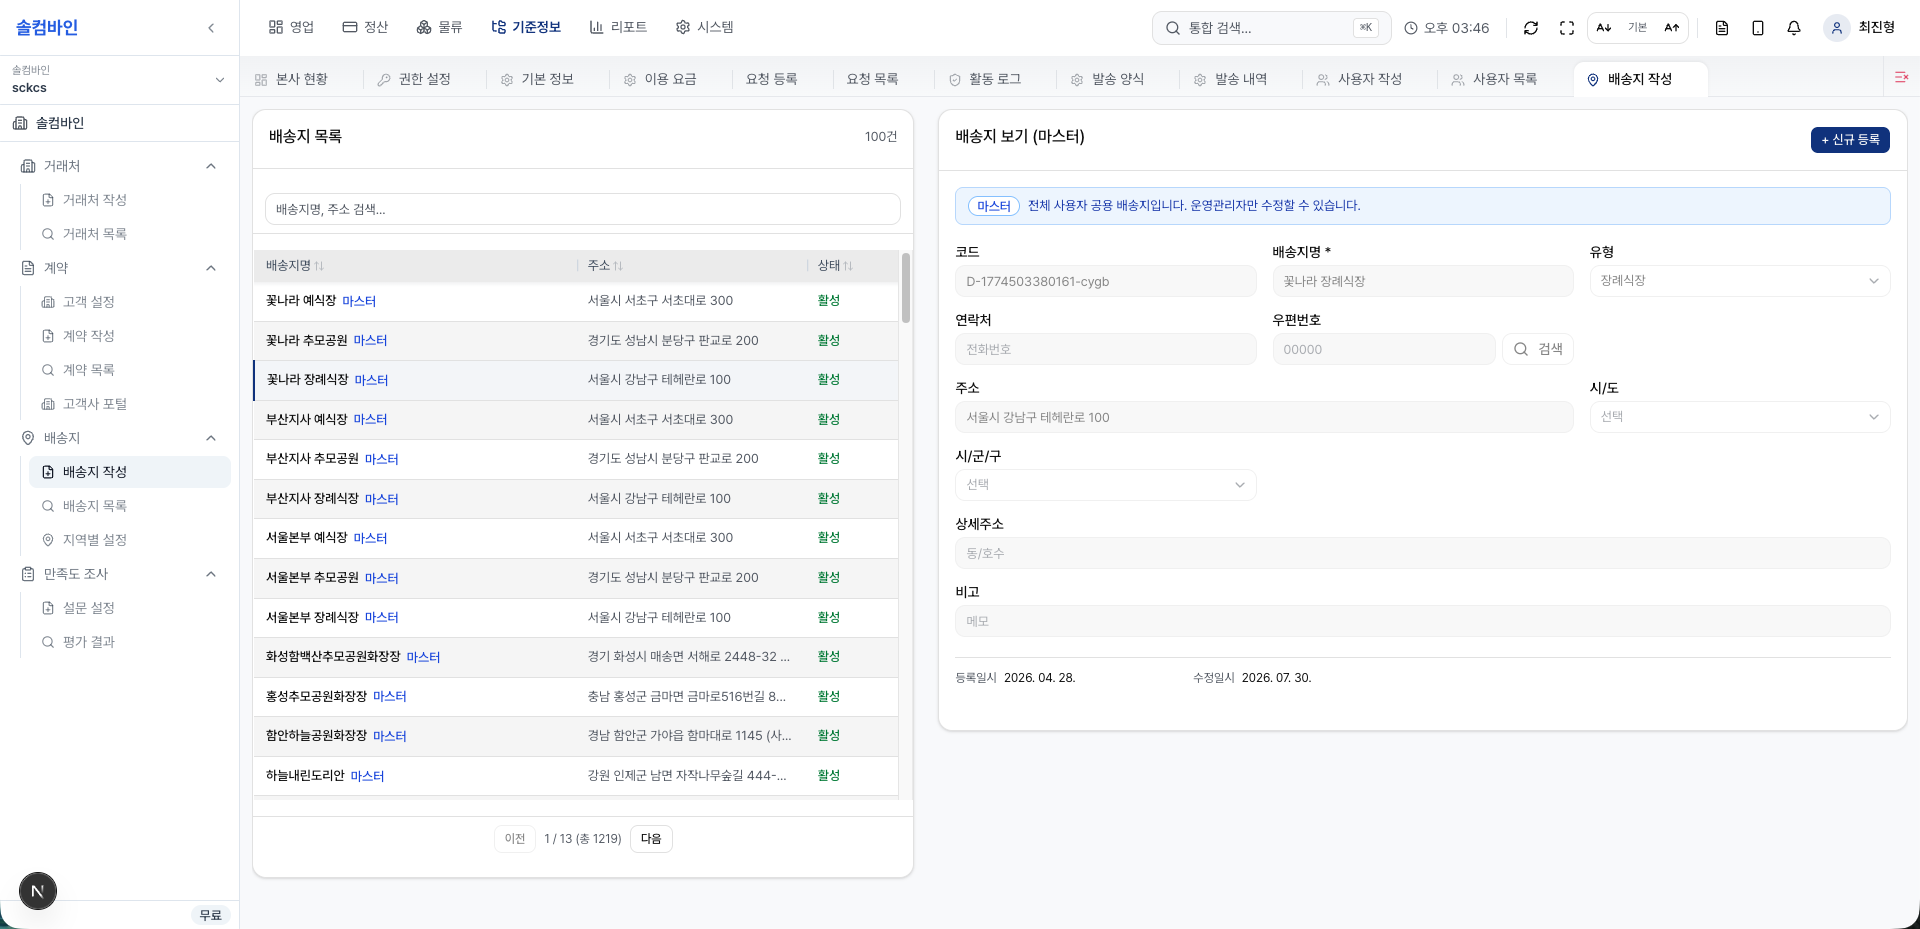The image size is (1920, 929).
Task: Open the 시/군/구 dropdown
Action: 1105,485
